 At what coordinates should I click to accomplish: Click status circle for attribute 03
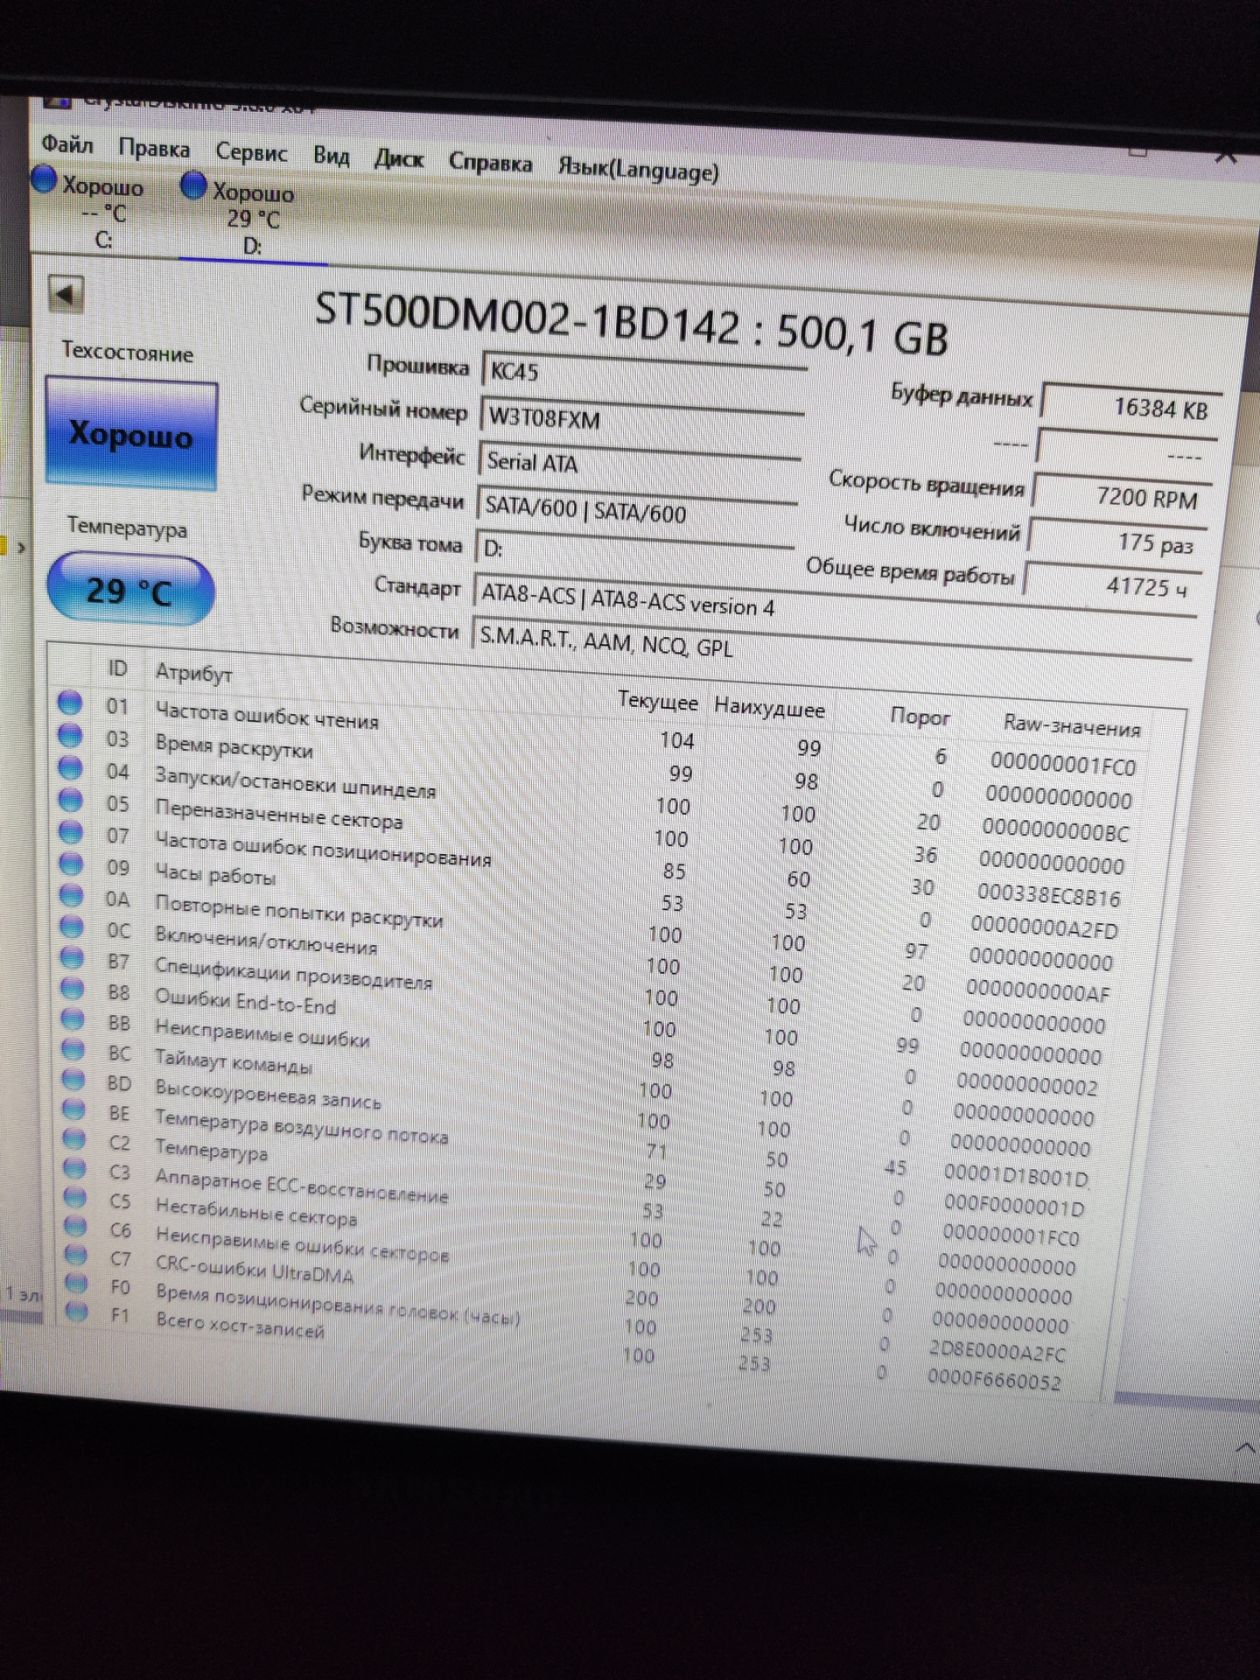coord(69,736)
